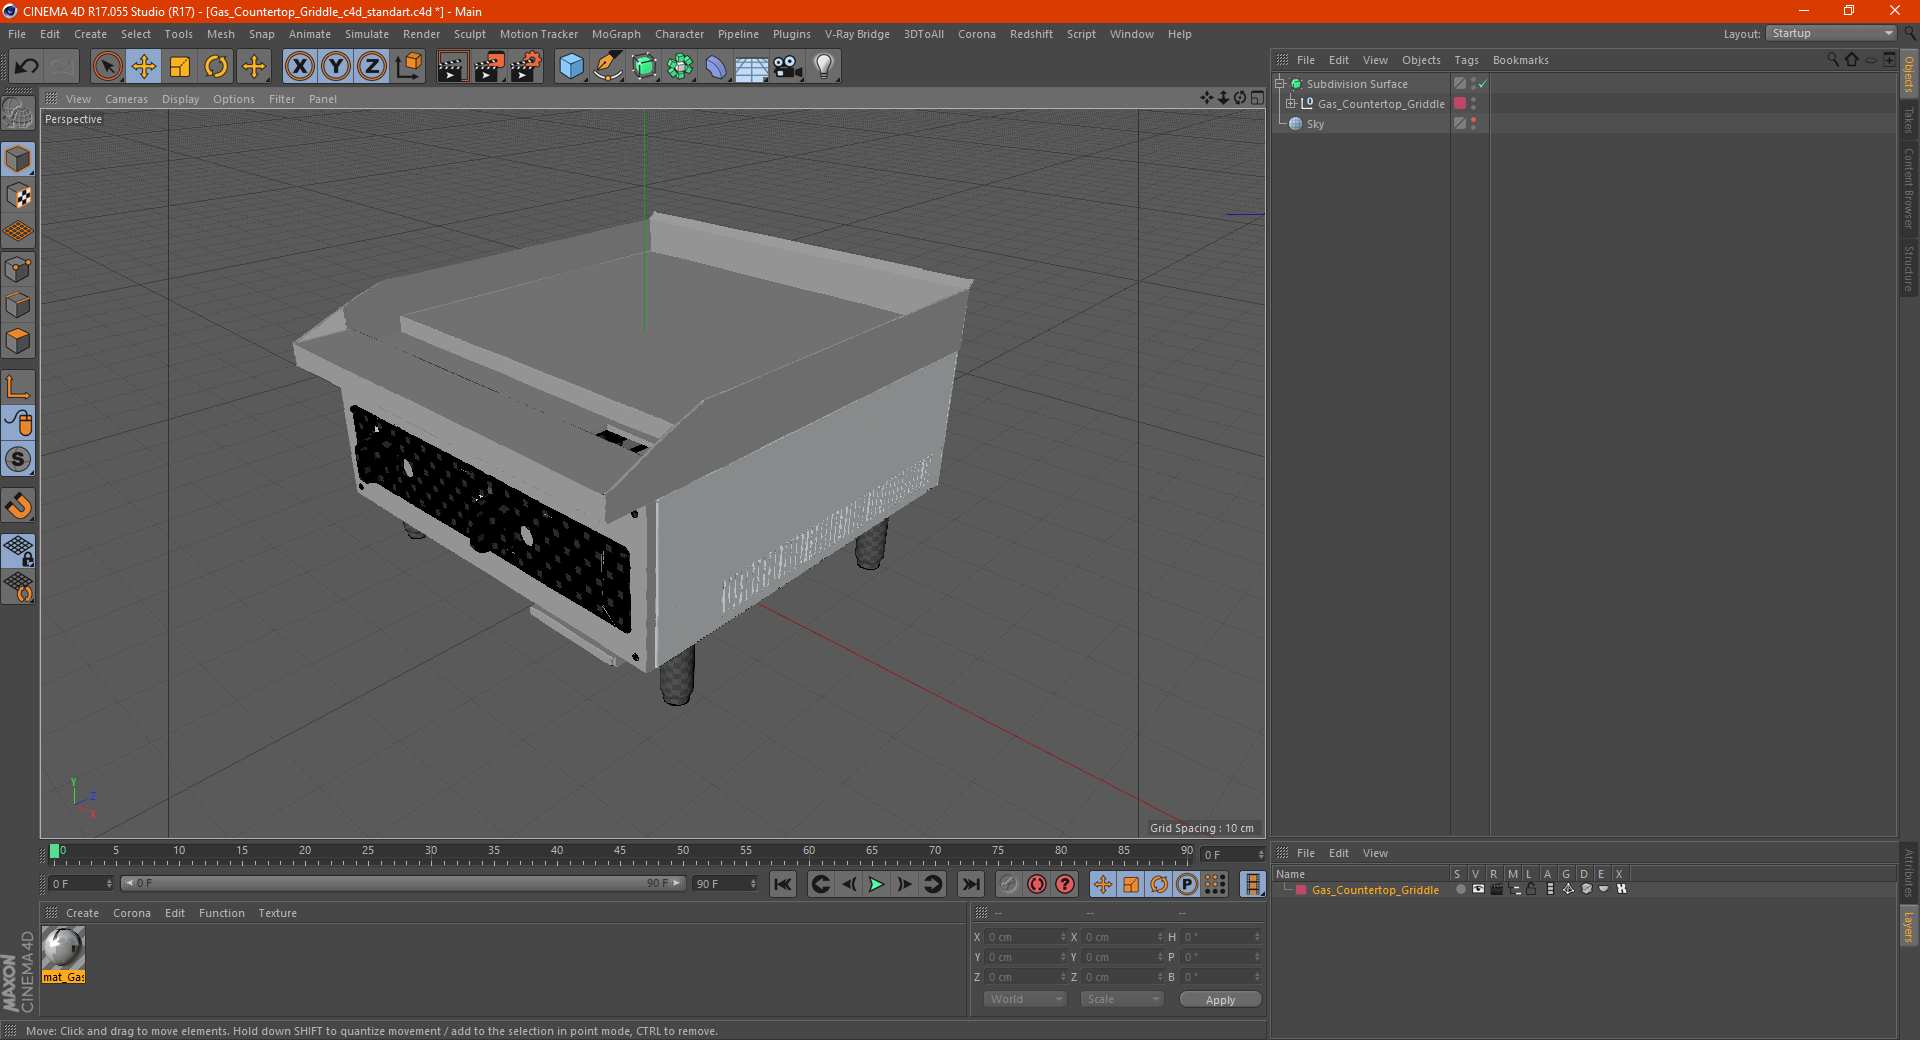Screen dimensions: 1920x1040
Task: Render the active view
Action: pyautogui.click(x=452, y=67)
